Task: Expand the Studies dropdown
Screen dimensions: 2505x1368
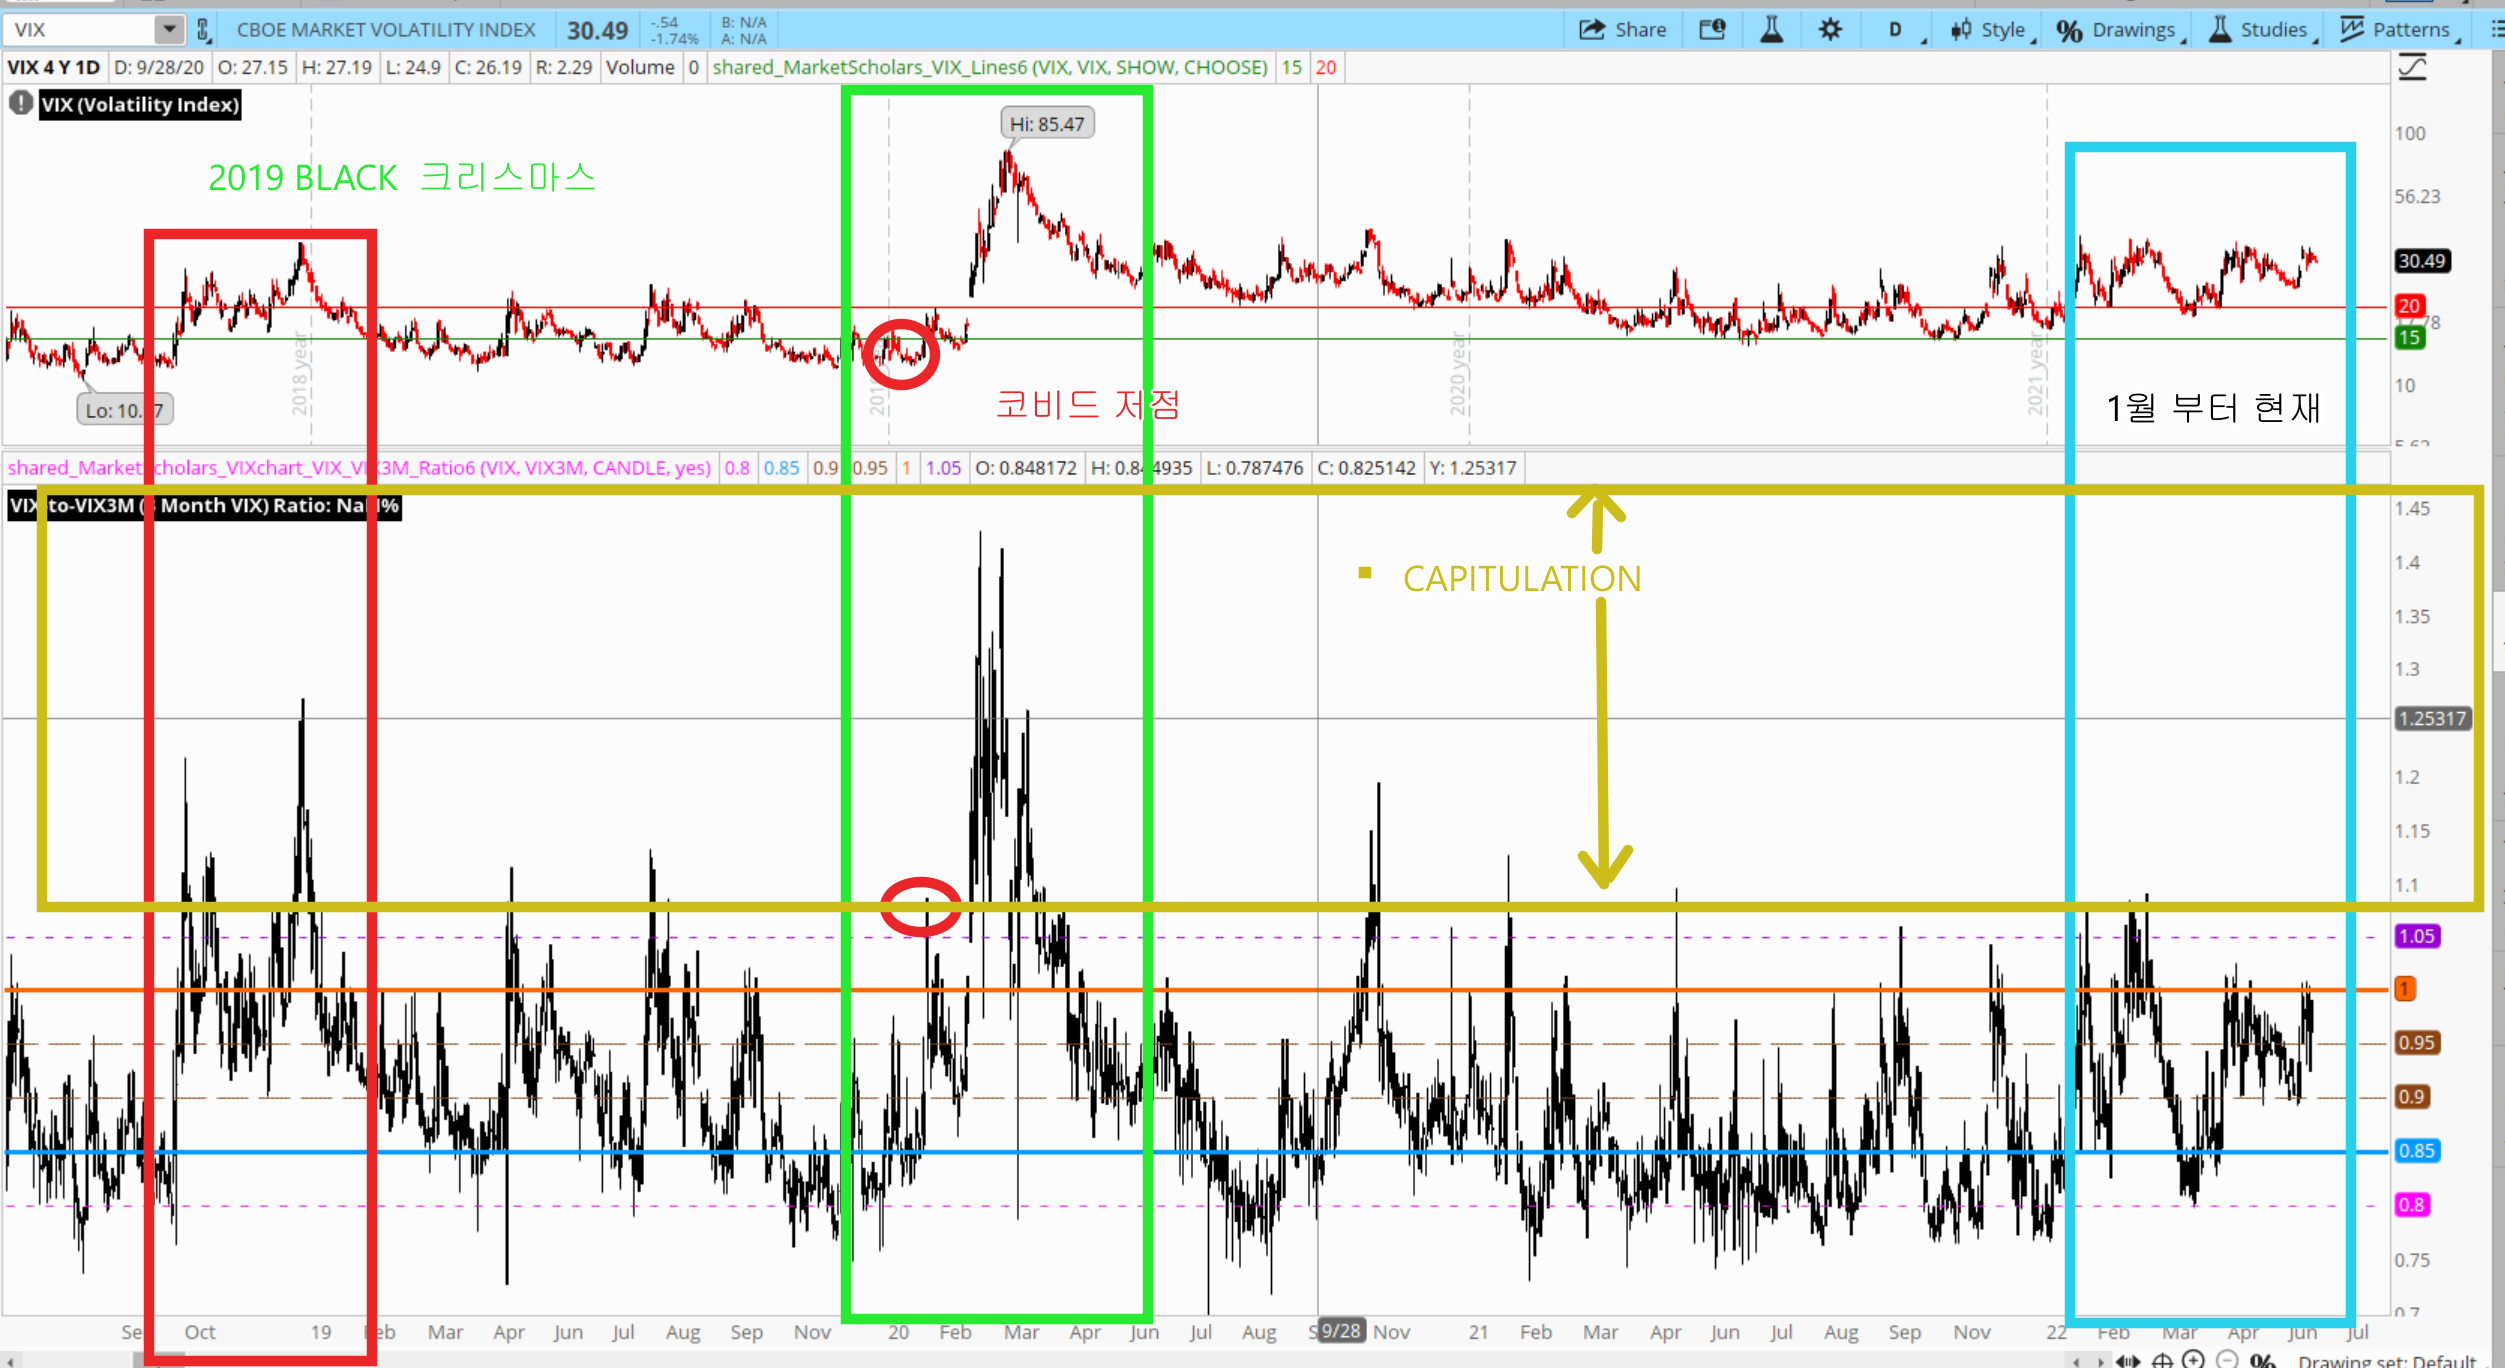Action: tap(2262, 30)
